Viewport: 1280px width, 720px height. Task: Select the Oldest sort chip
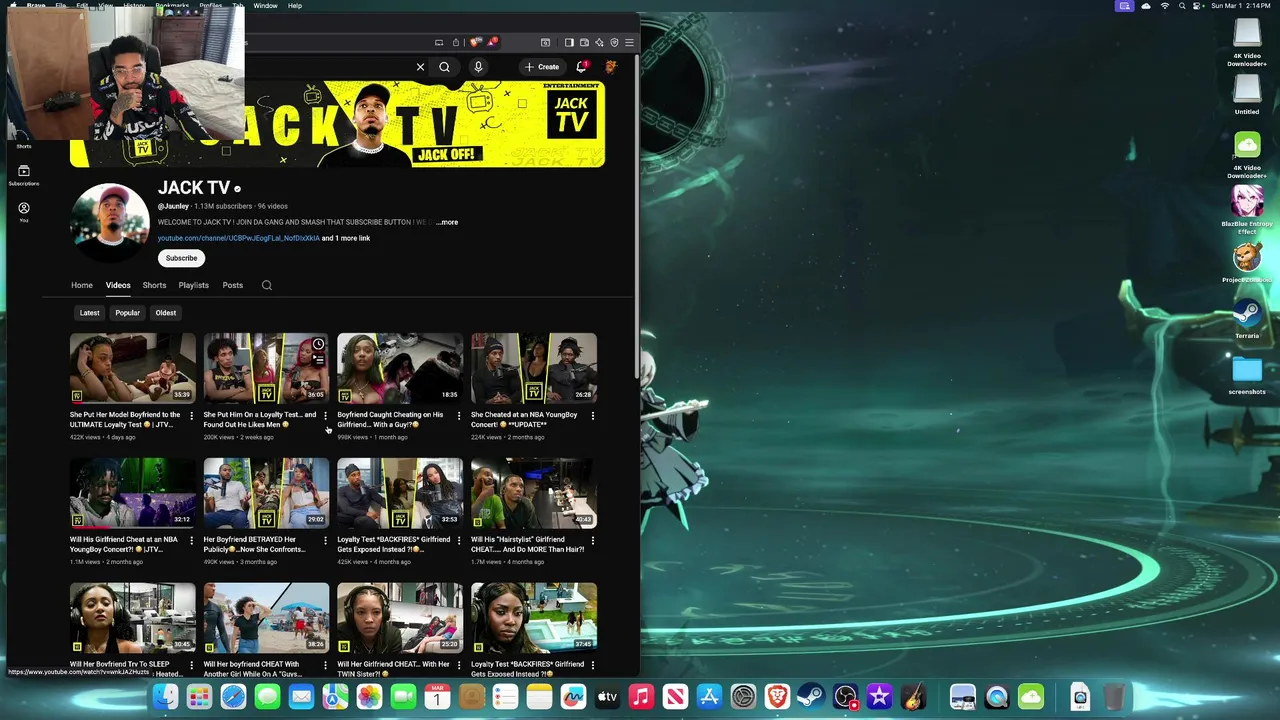pyautogui.click(x=166, y=313)
